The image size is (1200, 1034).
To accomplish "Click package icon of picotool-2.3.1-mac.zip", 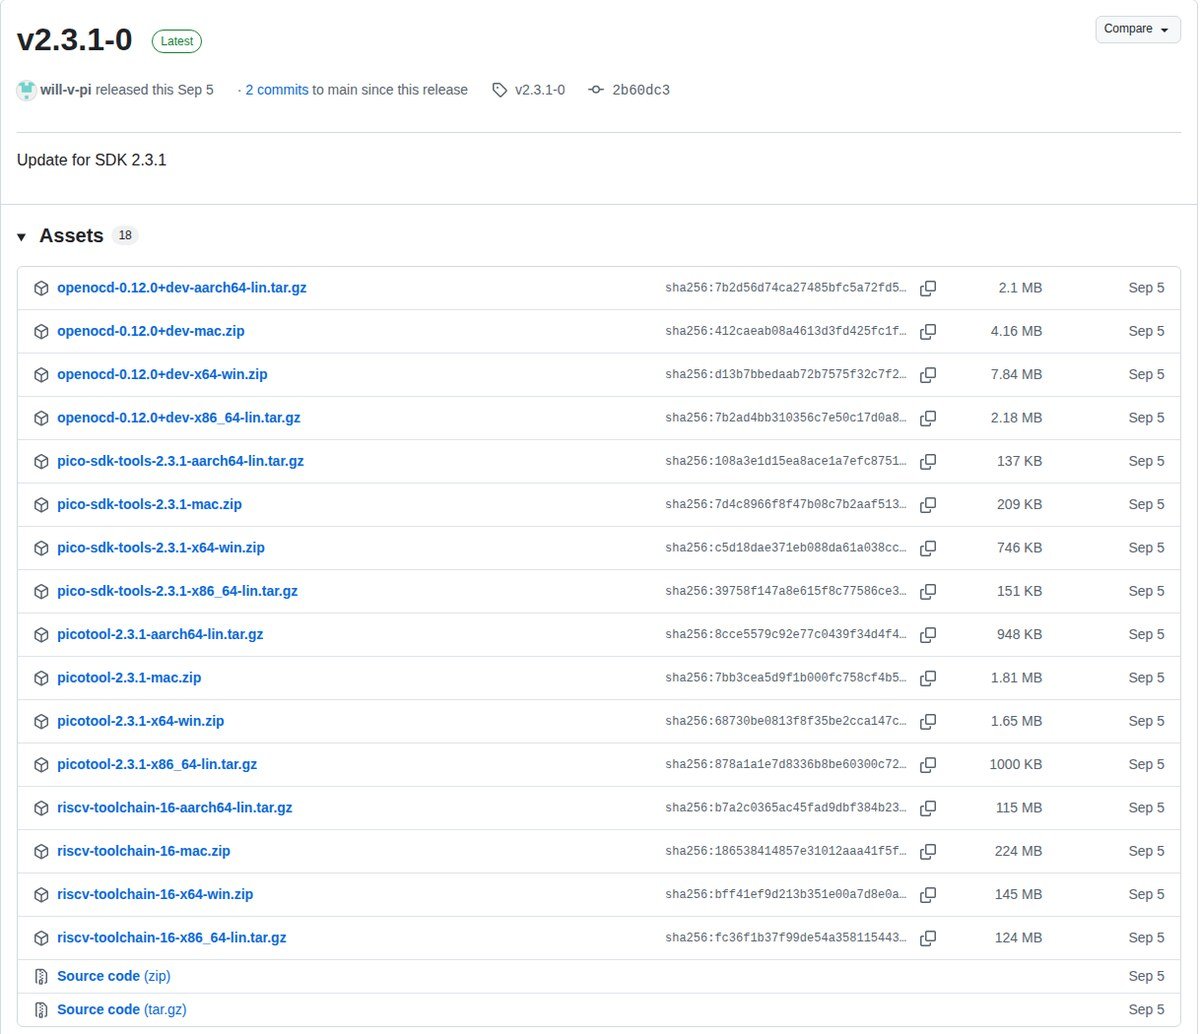I will click(41, 678).
